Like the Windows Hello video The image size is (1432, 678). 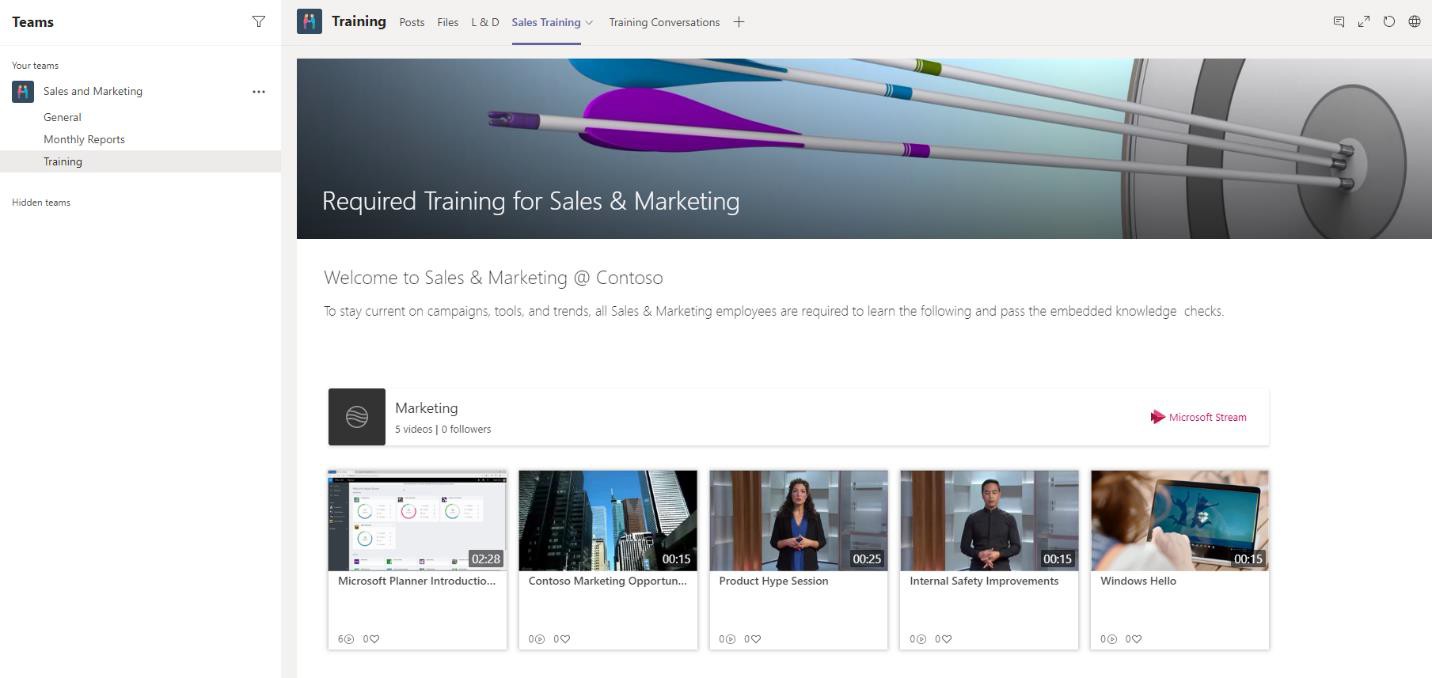[x=1137, y=639]
